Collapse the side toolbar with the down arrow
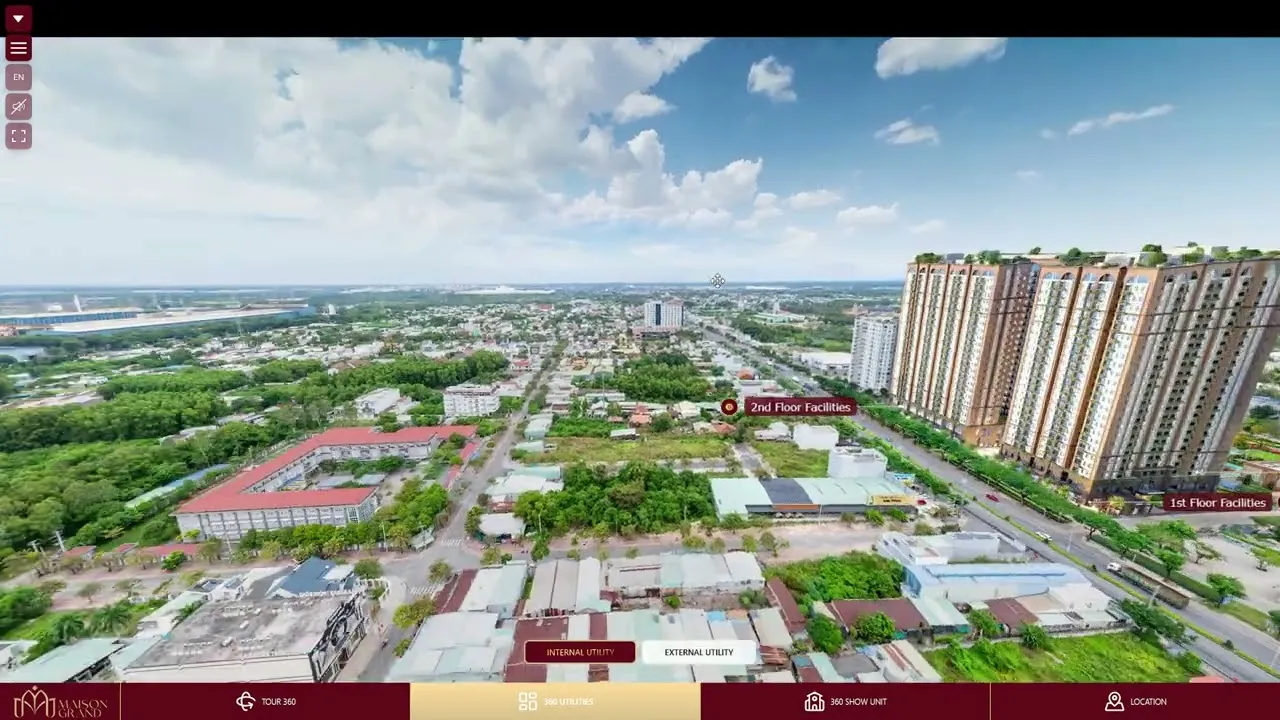1280x720 pixels. coord(18,18)
